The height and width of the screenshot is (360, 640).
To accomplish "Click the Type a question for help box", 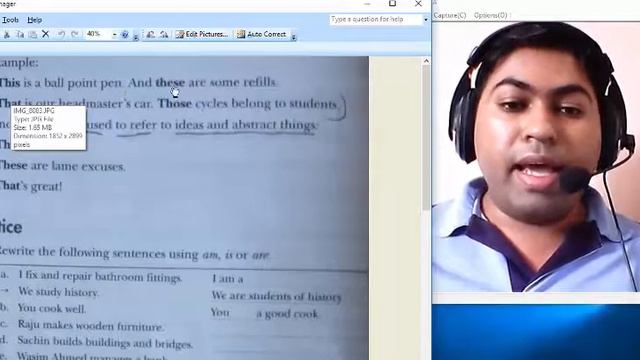I will tap(376, 19).
